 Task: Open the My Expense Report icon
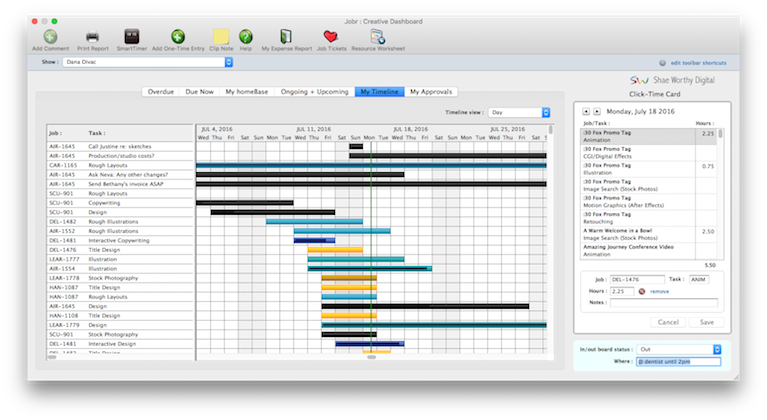pyautogui.click(x=287, y=37)
